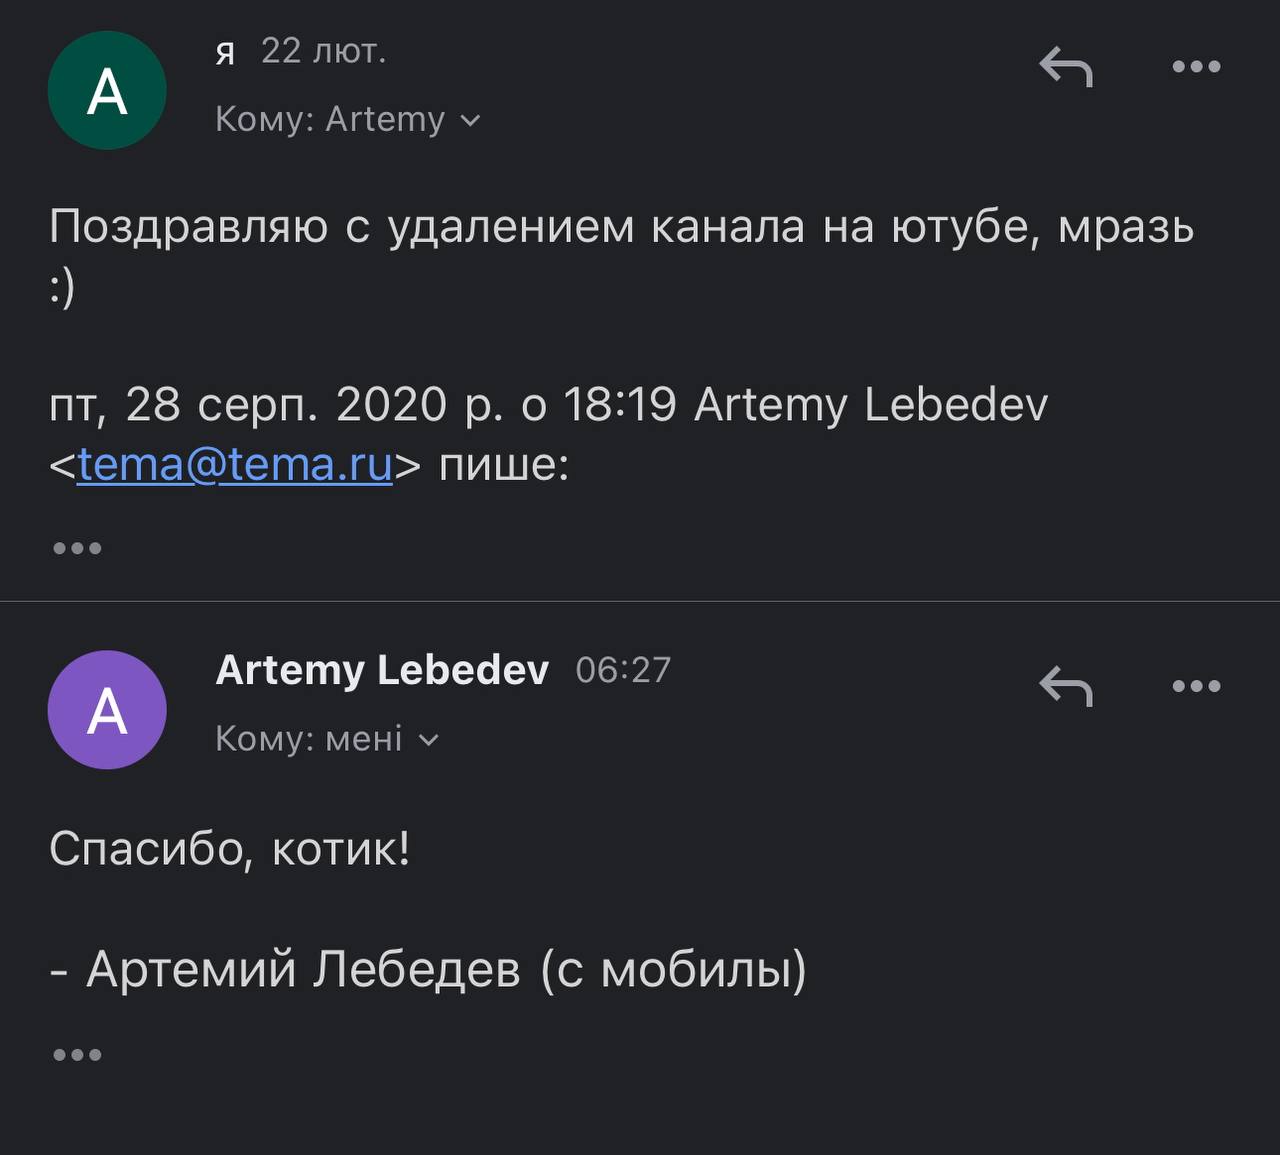Show trimmed content below the Артемий Лебедев signature
Viewport: 1280px width, 1155px height.
[x=77, y=1054]
